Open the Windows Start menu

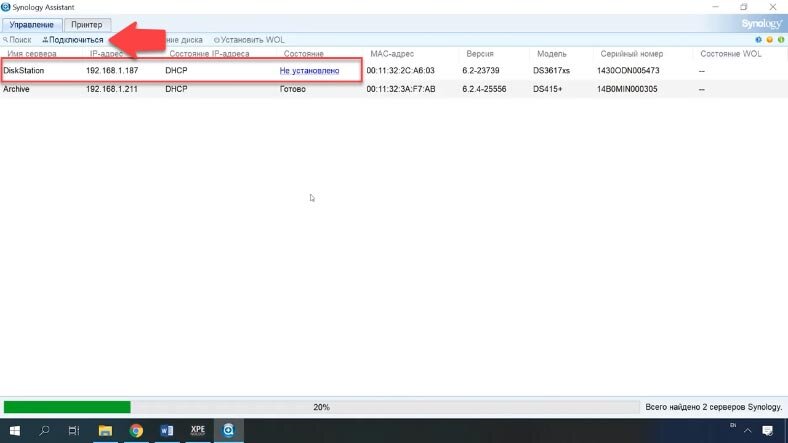(x=15, y=430)
